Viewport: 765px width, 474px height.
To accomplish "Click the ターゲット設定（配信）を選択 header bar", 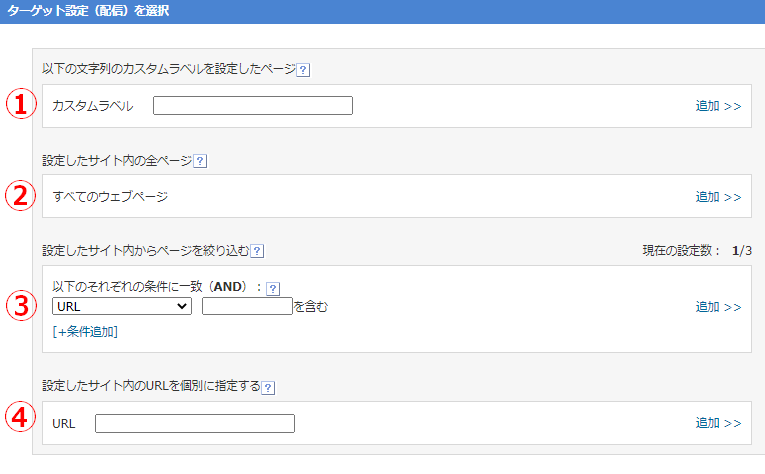I will (382, 12).
